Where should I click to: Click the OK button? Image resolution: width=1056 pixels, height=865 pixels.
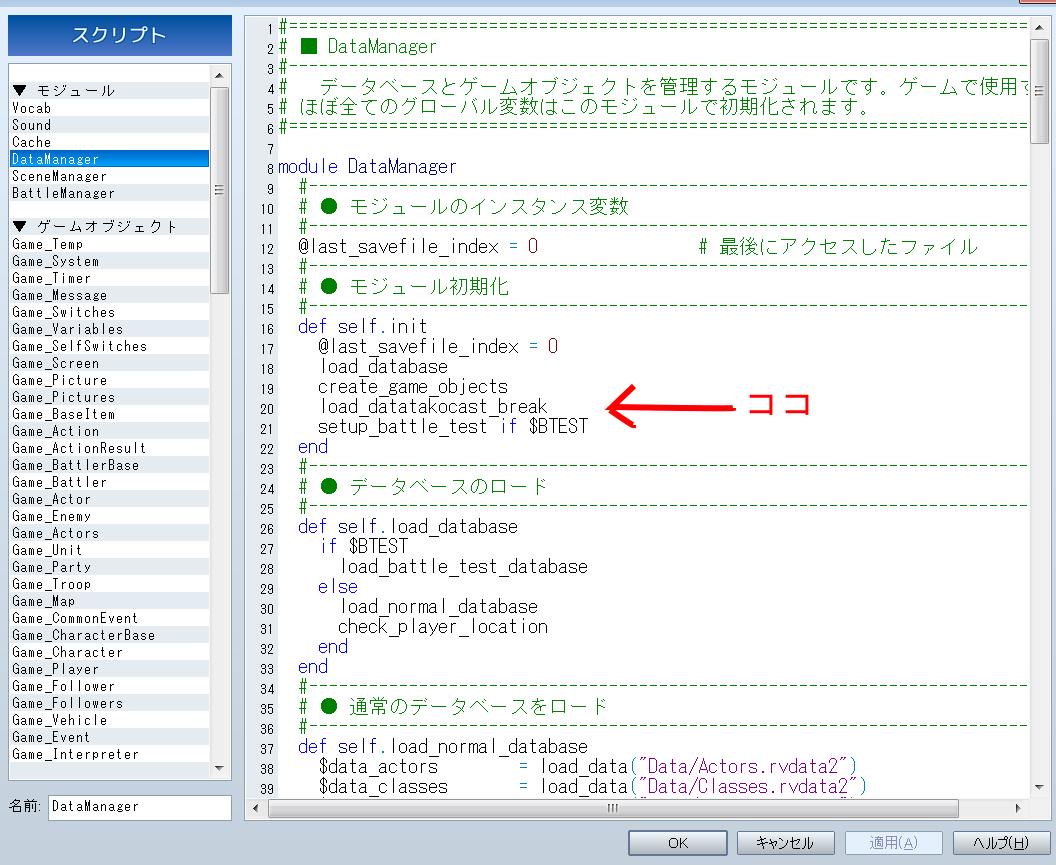(x=678, y=843)
